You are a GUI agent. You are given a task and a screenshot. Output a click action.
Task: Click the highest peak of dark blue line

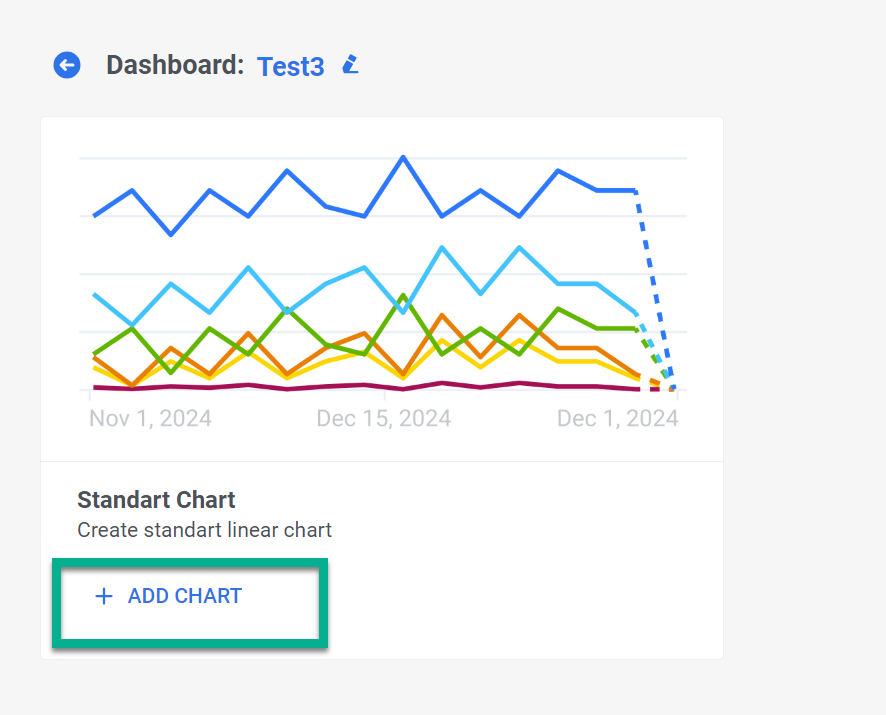click(x=403, y=158)
